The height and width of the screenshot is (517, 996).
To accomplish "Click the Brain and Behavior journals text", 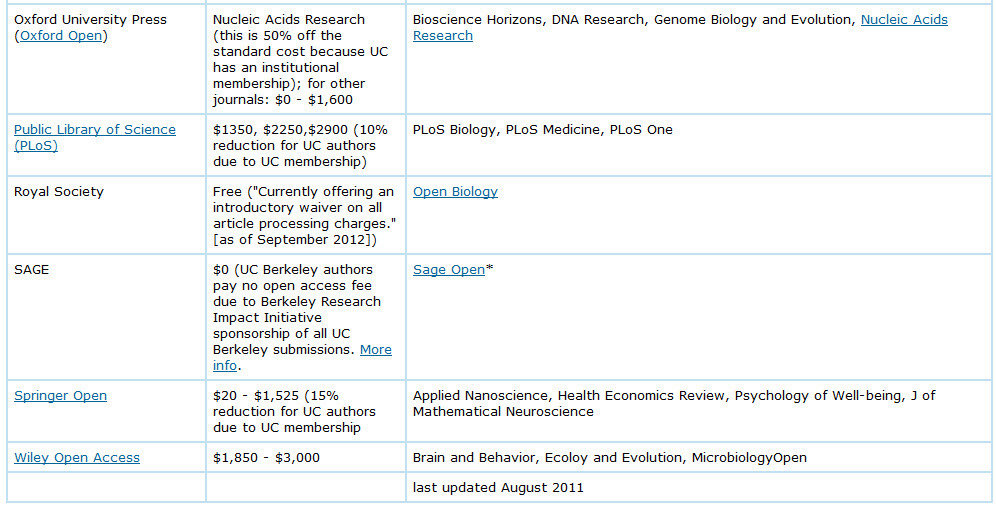I will click(x=610, y=458).
